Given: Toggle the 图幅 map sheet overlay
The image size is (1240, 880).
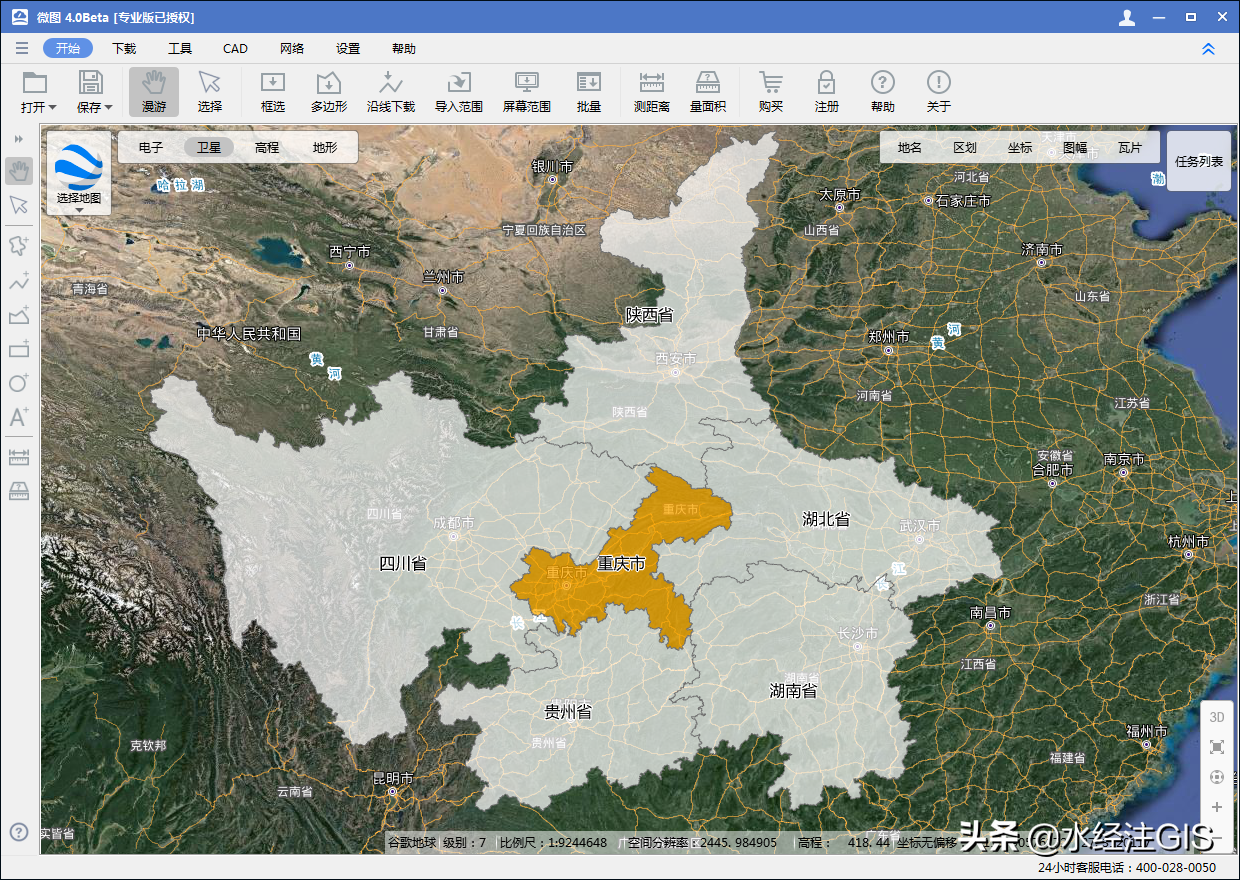Looking at the screenshot, I should click(x=1075, y=147).
